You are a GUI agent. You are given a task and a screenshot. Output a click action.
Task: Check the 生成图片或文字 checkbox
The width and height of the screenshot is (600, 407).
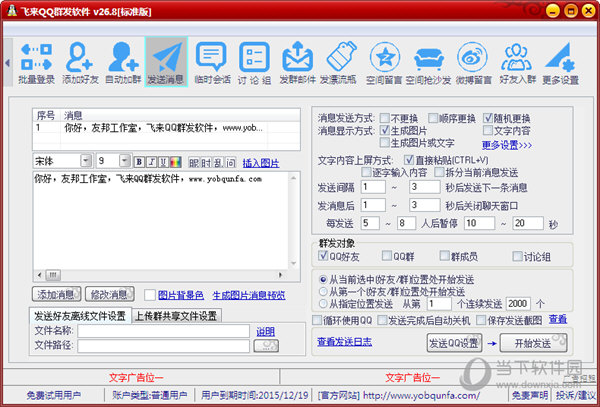pos(385,143)
